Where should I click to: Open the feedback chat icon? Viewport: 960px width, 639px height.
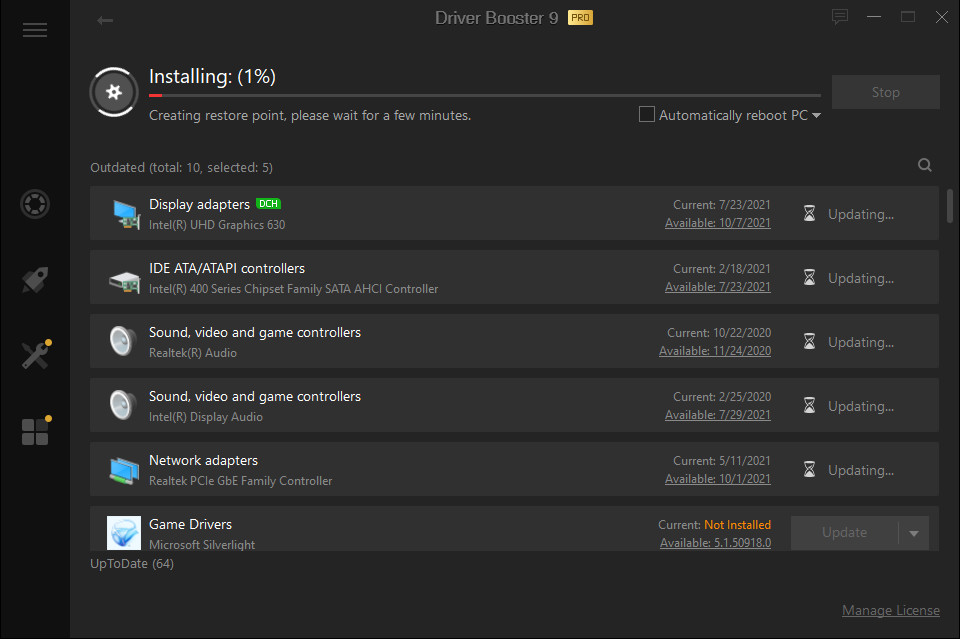pos(840,17)
